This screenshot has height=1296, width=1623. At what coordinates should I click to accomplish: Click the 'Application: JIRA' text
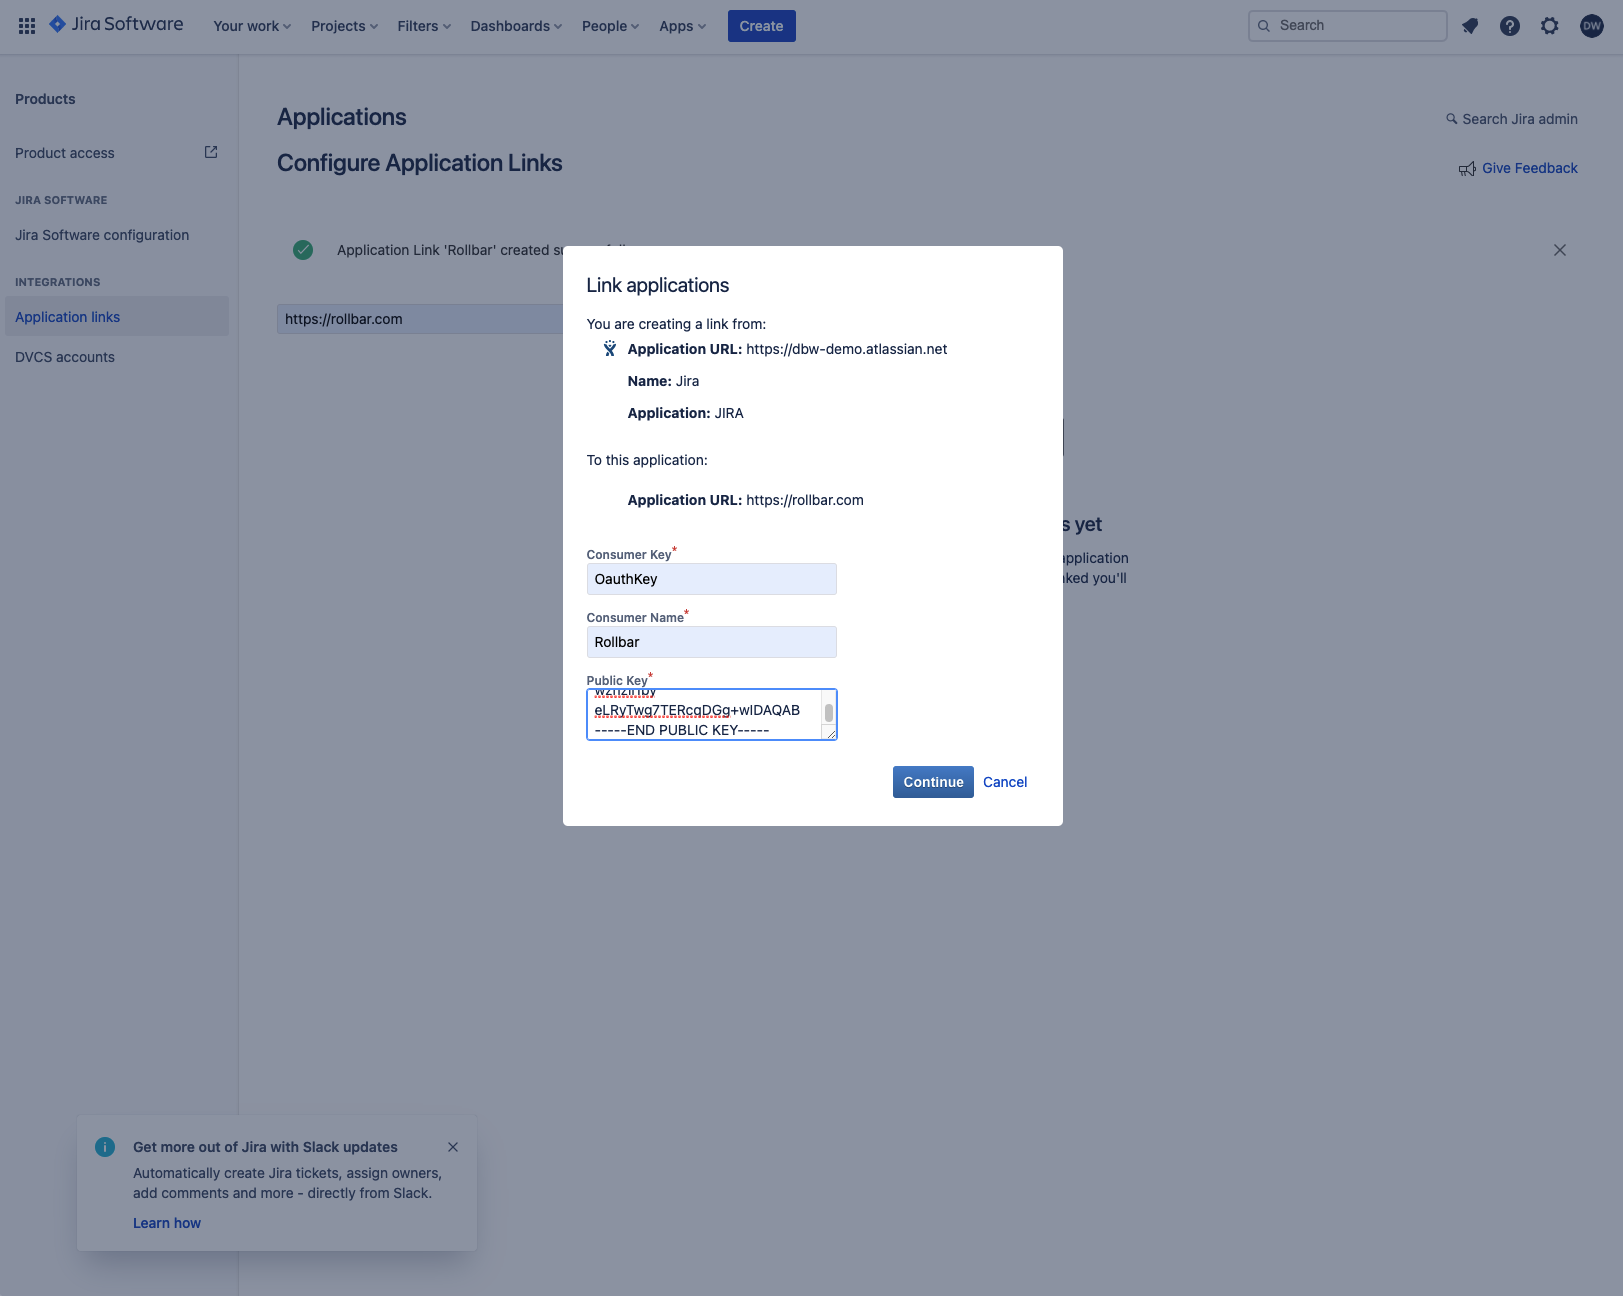pyautogui.click(x=686, y=413)
